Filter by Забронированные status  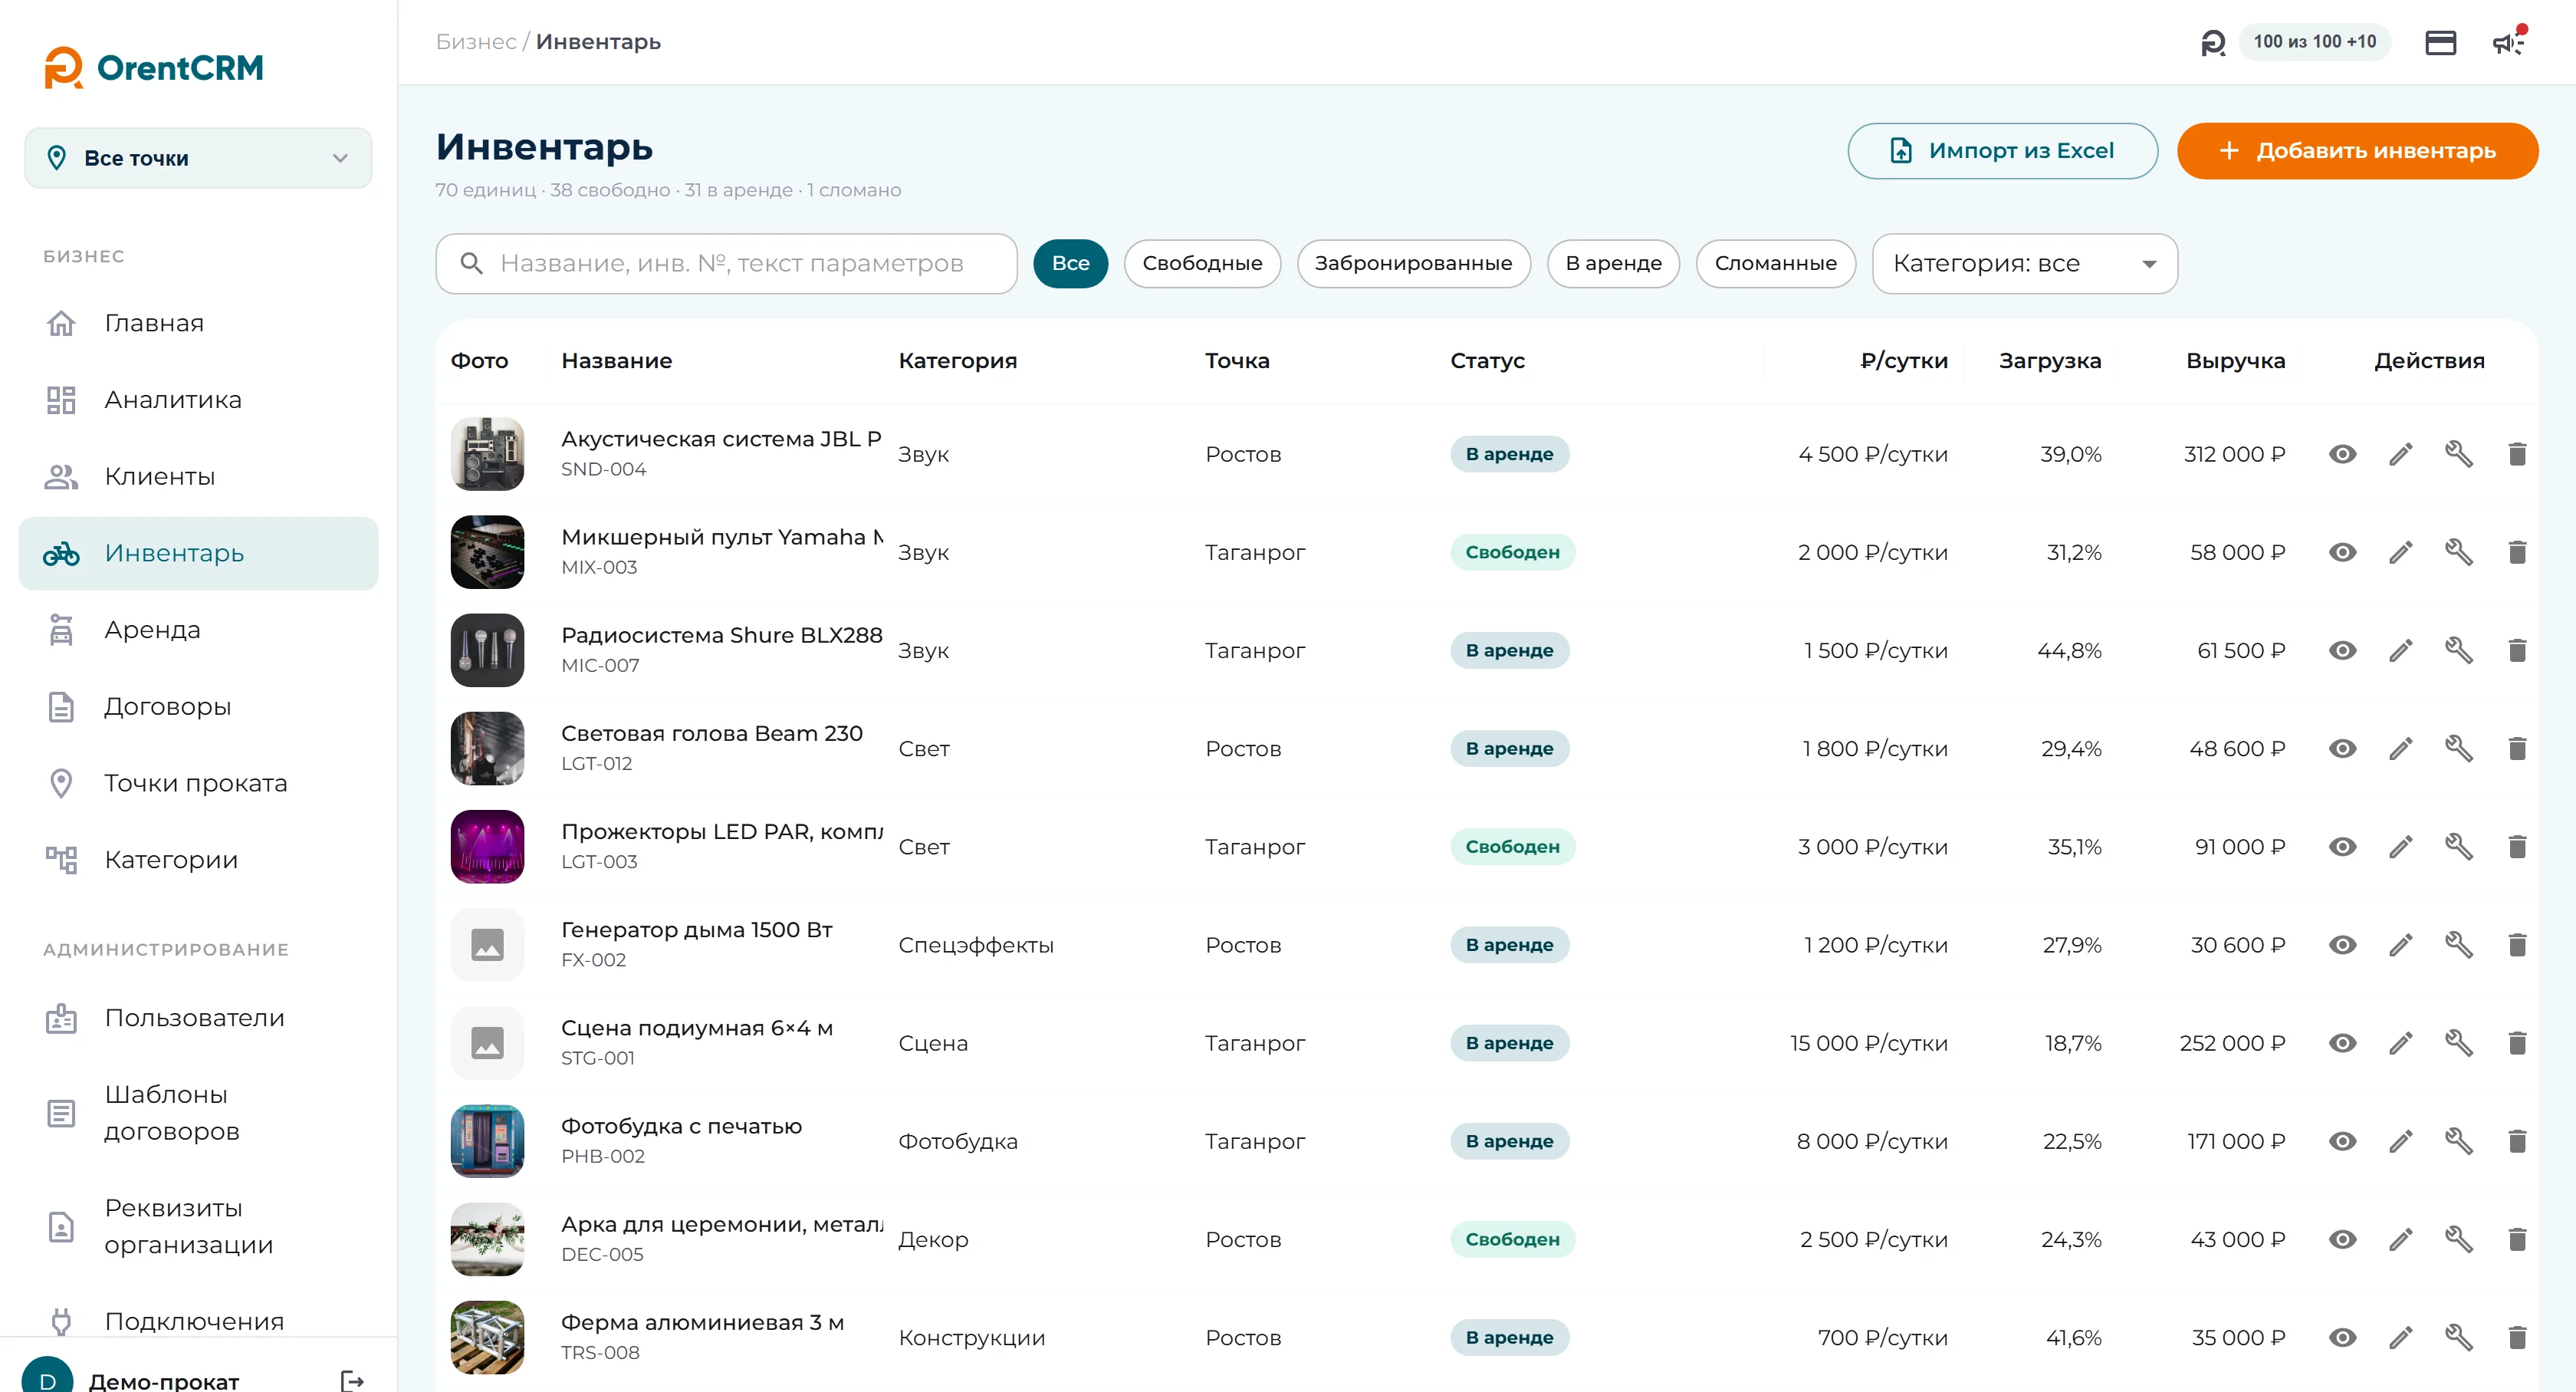point(1413,263)
